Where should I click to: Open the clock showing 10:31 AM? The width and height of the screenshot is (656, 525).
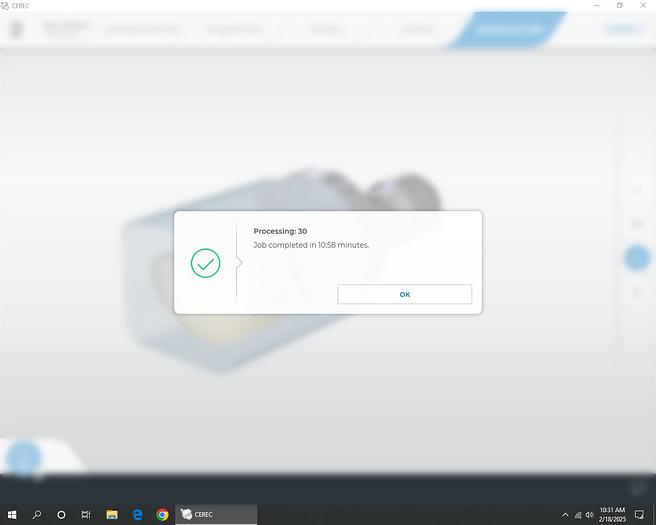click(612, 514)
